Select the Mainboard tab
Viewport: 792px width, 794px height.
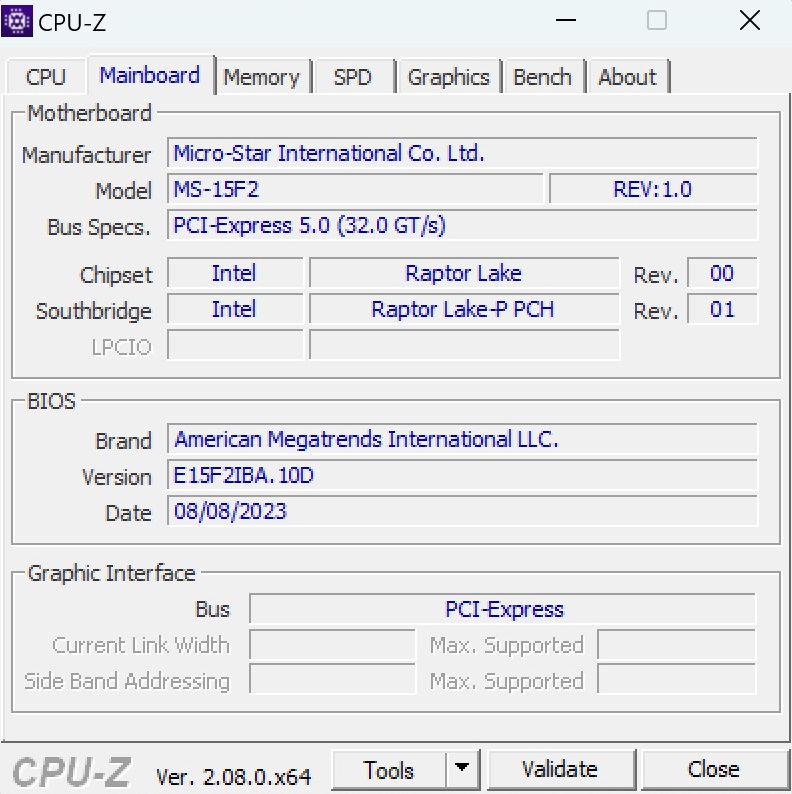click(150, 75)
